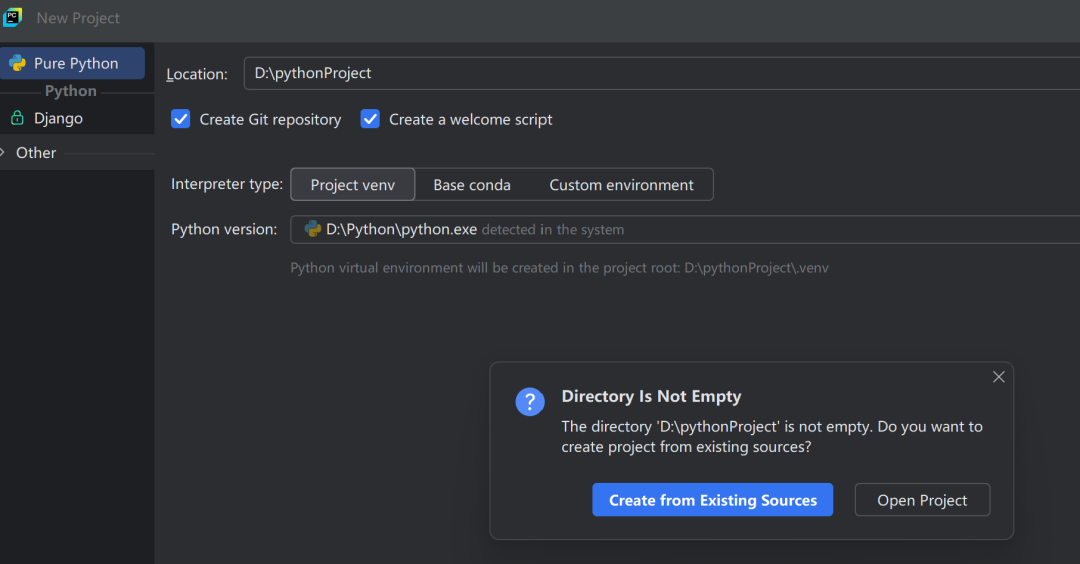Click Create from Existing Sources button
Viewport: 1080px width, 564px height.
point(712,500)
